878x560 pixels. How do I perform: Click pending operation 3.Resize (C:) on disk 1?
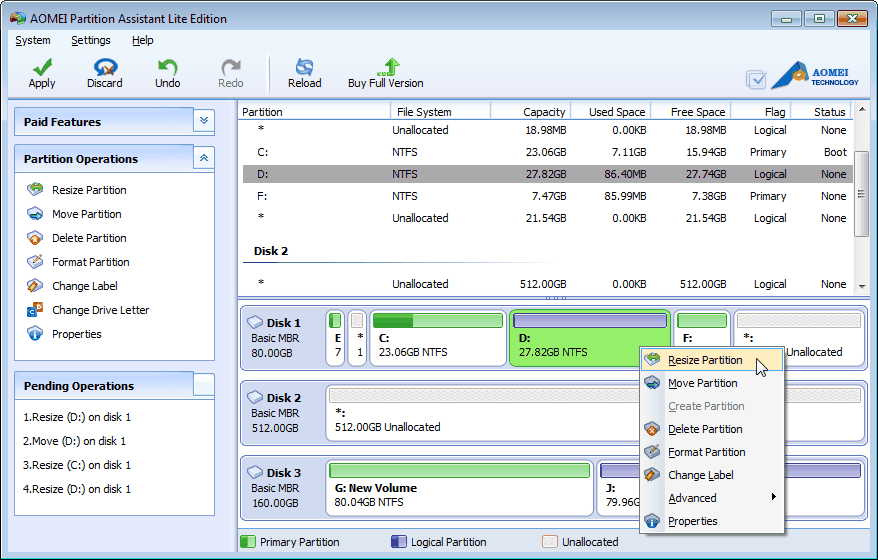(x=77, y=465)
